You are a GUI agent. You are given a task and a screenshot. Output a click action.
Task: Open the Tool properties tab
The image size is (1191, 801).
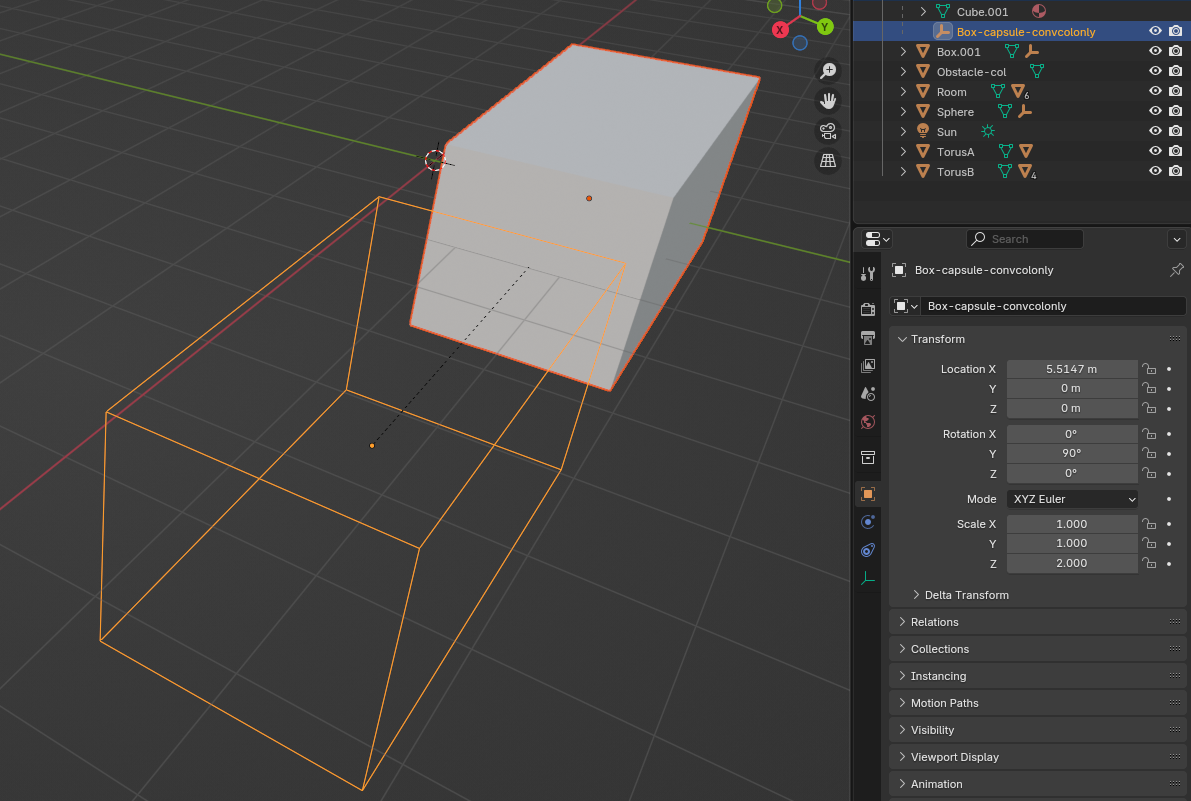click(x=868, y=274)
